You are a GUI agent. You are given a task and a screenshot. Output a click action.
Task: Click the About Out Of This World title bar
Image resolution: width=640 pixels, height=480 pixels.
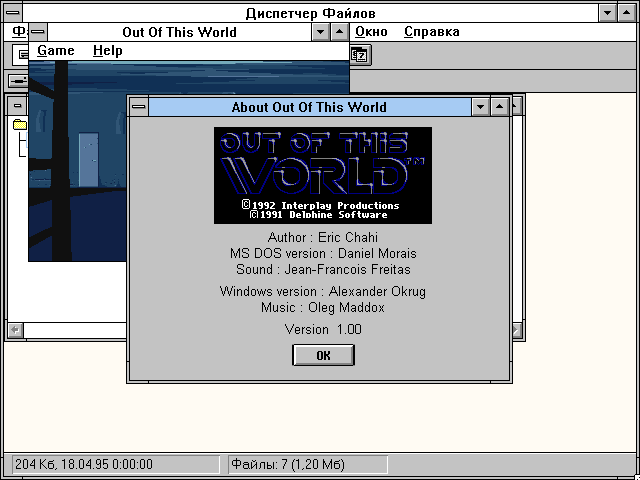[309, 107]
